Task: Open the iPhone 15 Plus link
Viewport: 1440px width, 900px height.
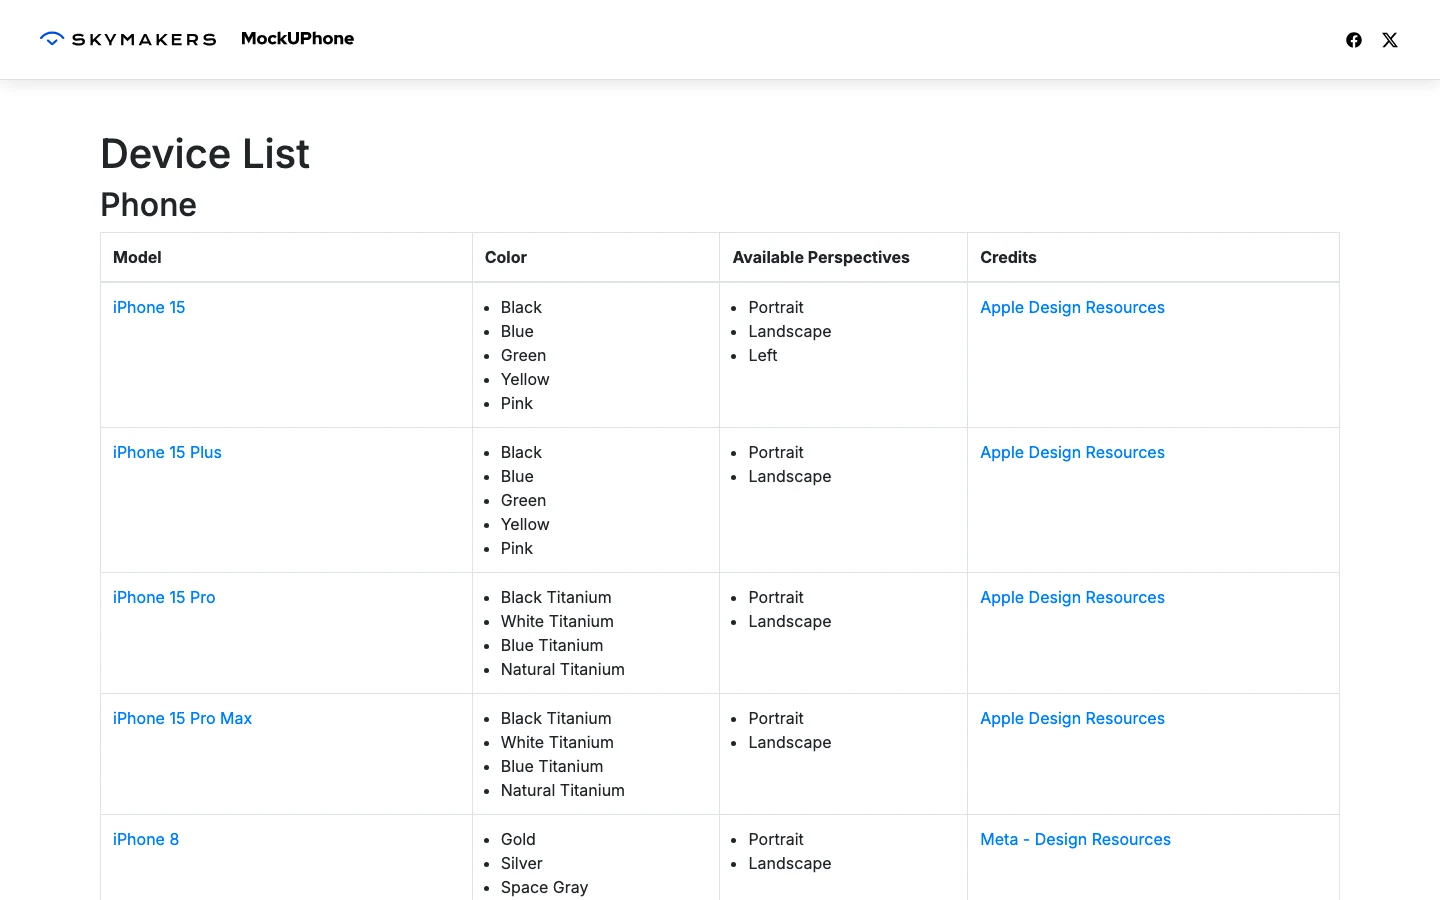Action: point(167,452)
